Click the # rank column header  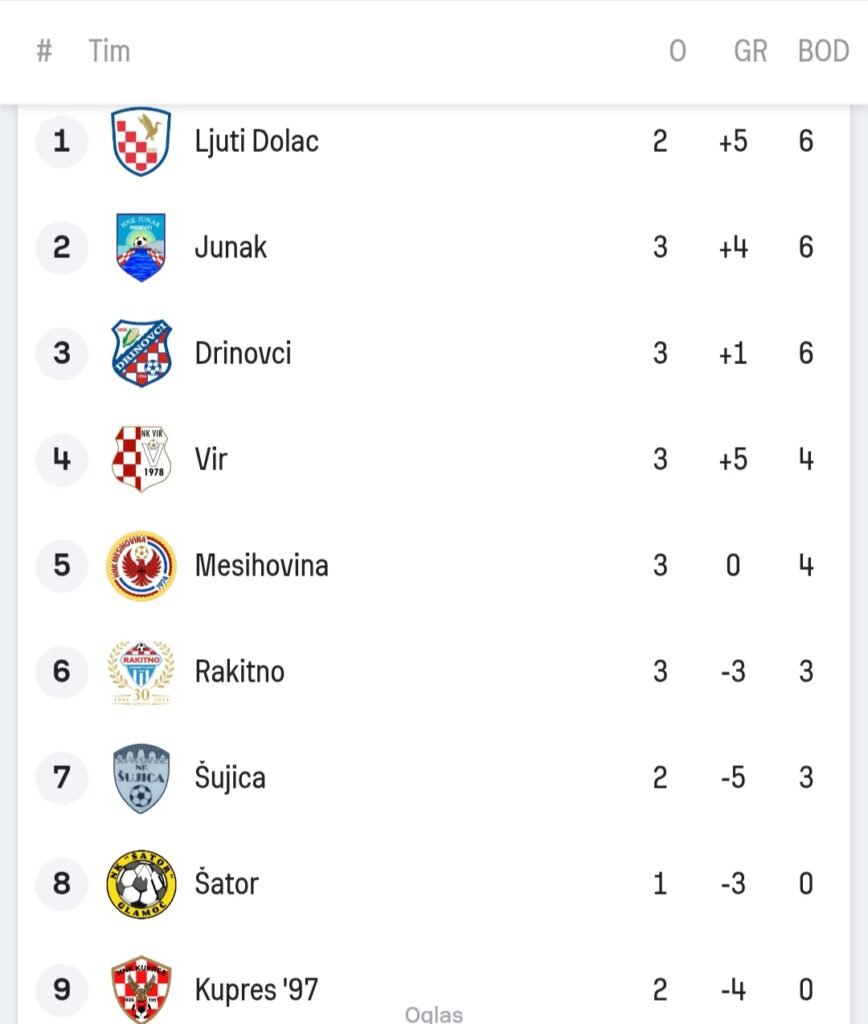[x=44, y=51]
